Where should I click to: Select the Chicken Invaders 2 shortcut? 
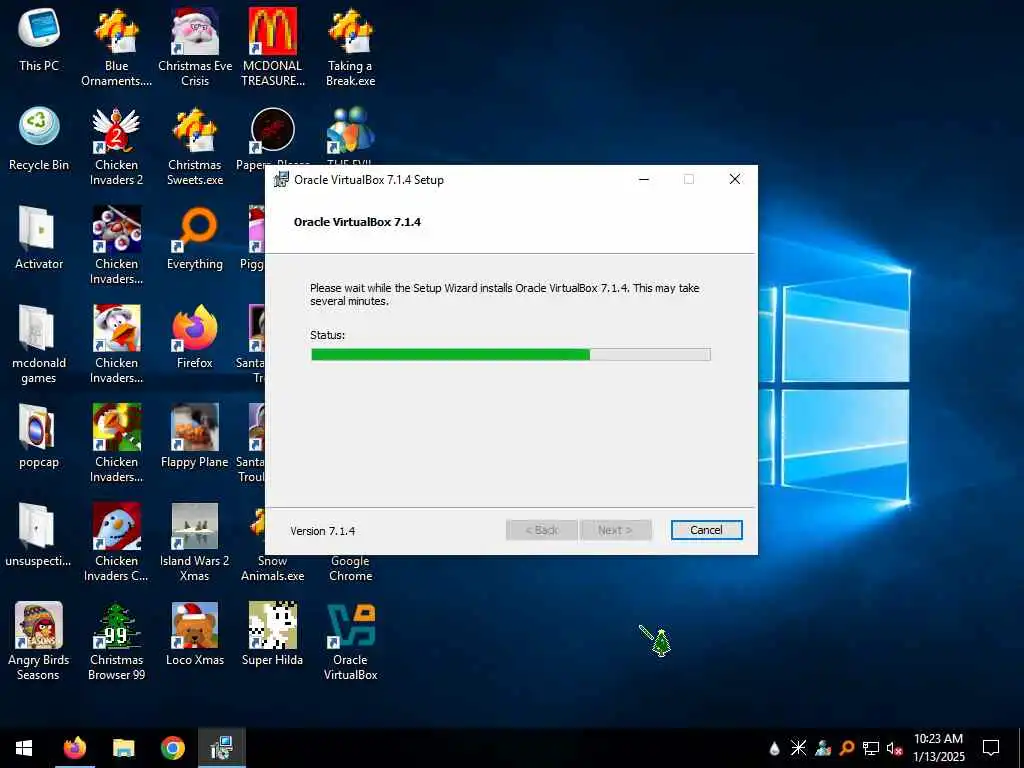tap(116, 147)
